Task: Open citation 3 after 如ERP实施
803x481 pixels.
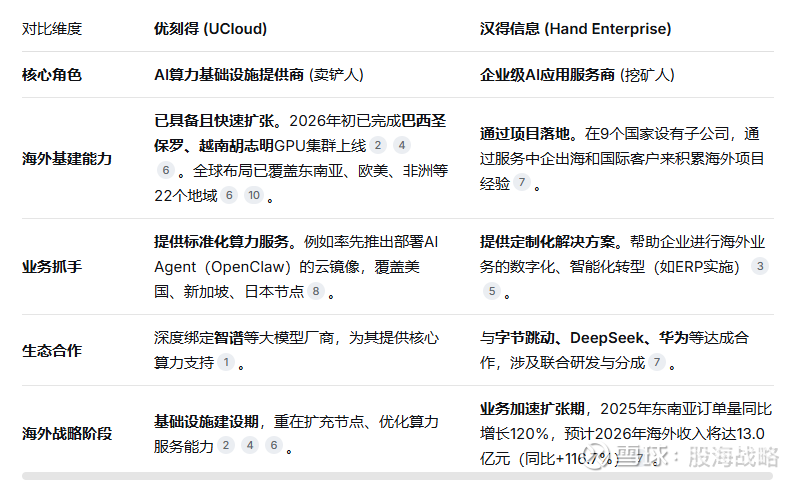Action: (x=760, y=266)
